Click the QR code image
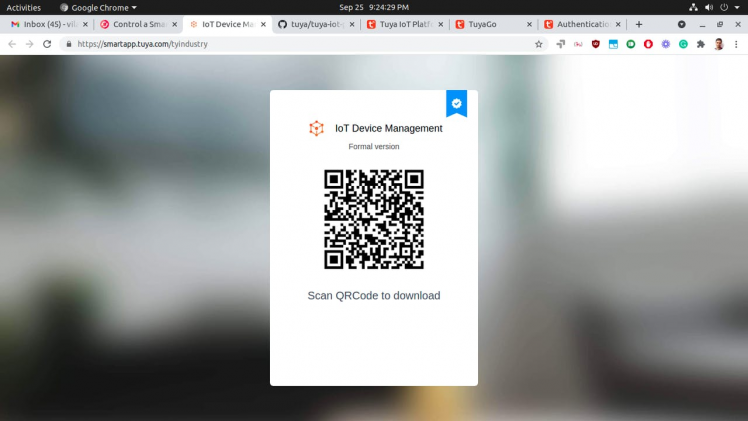Viewport: 748px width, 421px height. point(374,219)
